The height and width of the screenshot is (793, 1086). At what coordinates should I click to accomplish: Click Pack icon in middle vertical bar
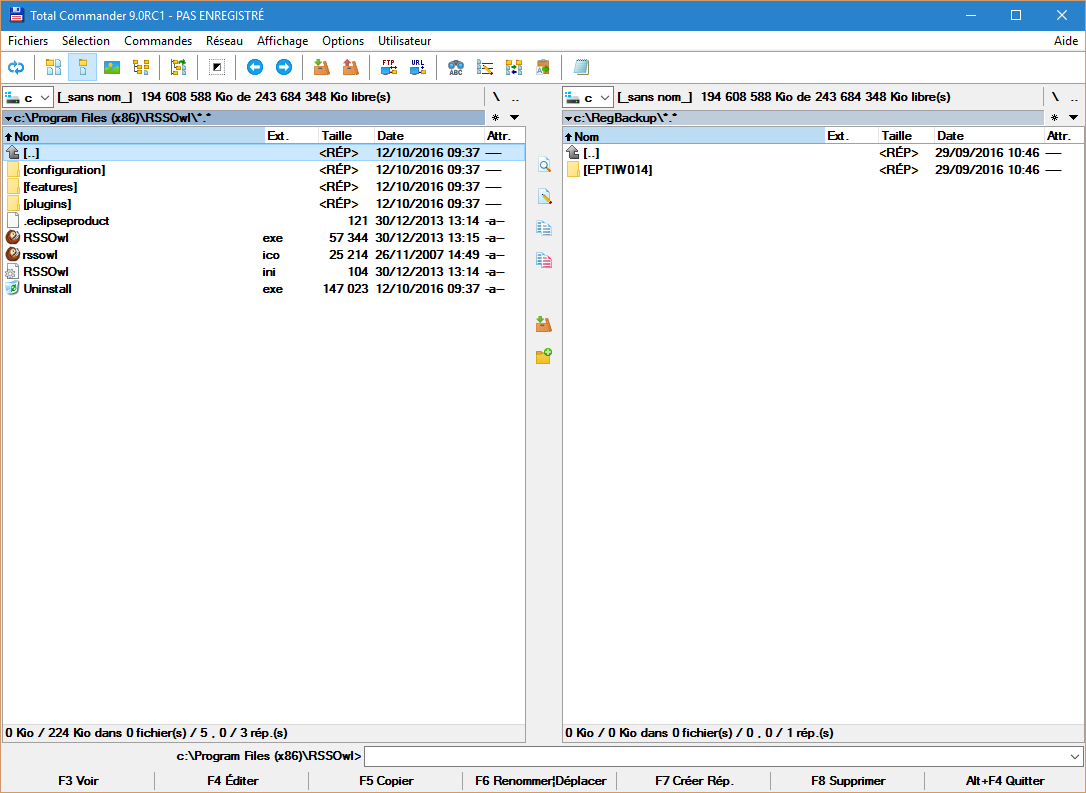click(x=544, y=324)
